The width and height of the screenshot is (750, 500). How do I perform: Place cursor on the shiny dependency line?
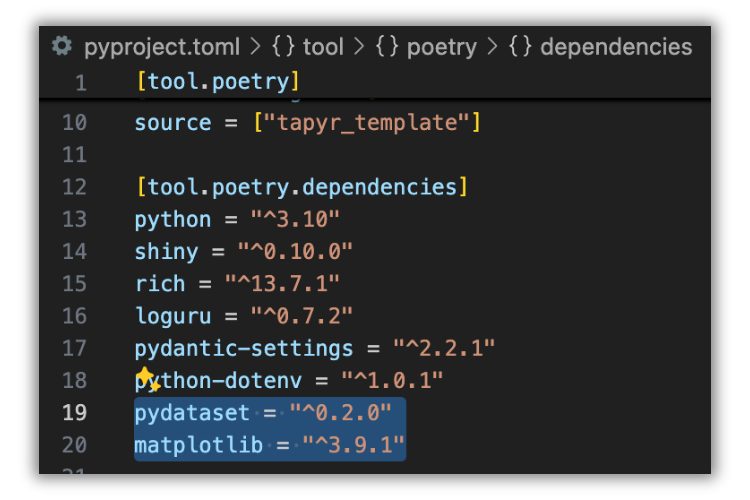[166, 252]
